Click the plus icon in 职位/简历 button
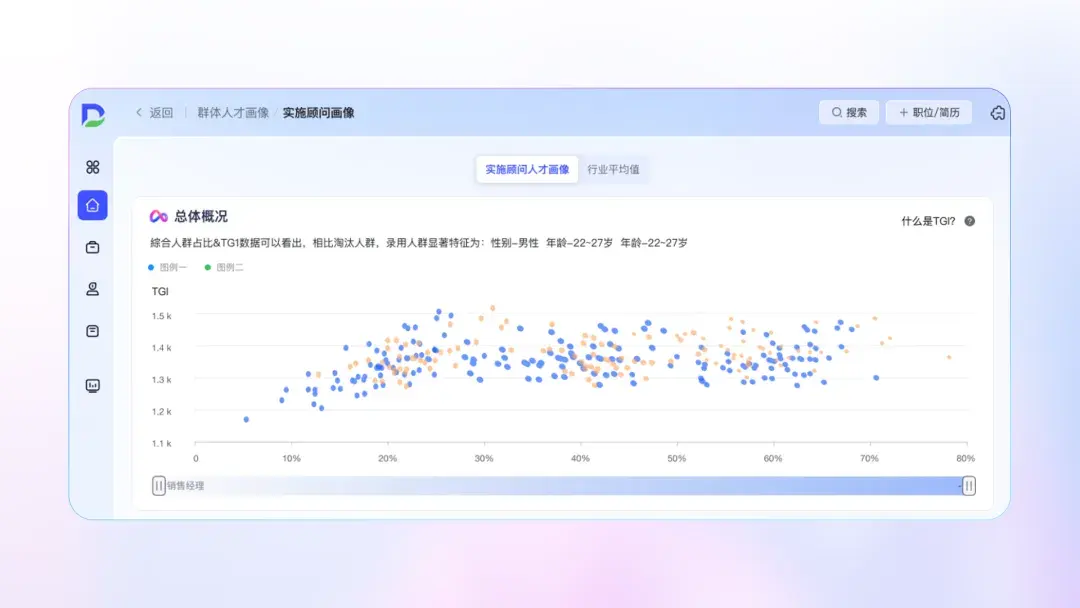The height and width of the screenshot is (608, 1080). coord(903,112)
